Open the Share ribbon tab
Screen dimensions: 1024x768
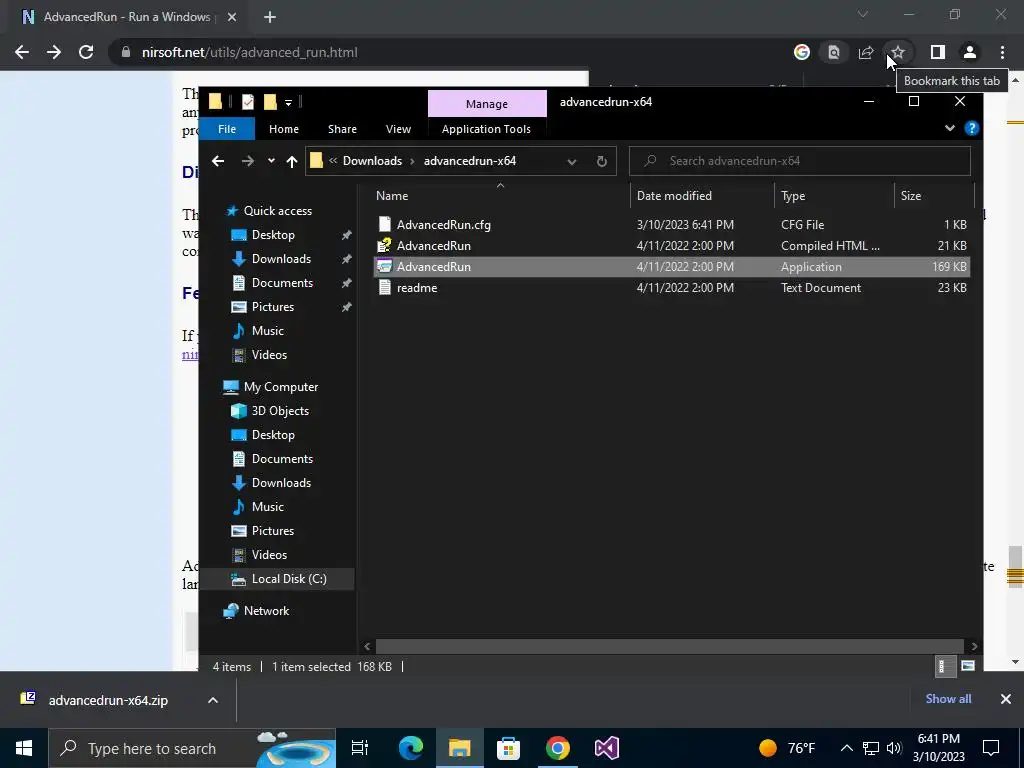tap(342, 129)
